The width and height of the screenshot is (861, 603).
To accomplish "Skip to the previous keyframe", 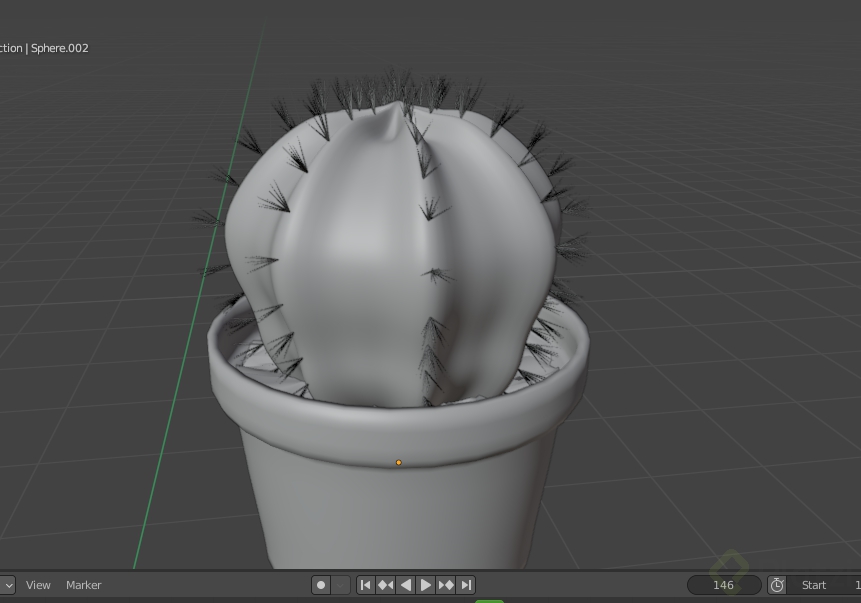I will 385,585.
